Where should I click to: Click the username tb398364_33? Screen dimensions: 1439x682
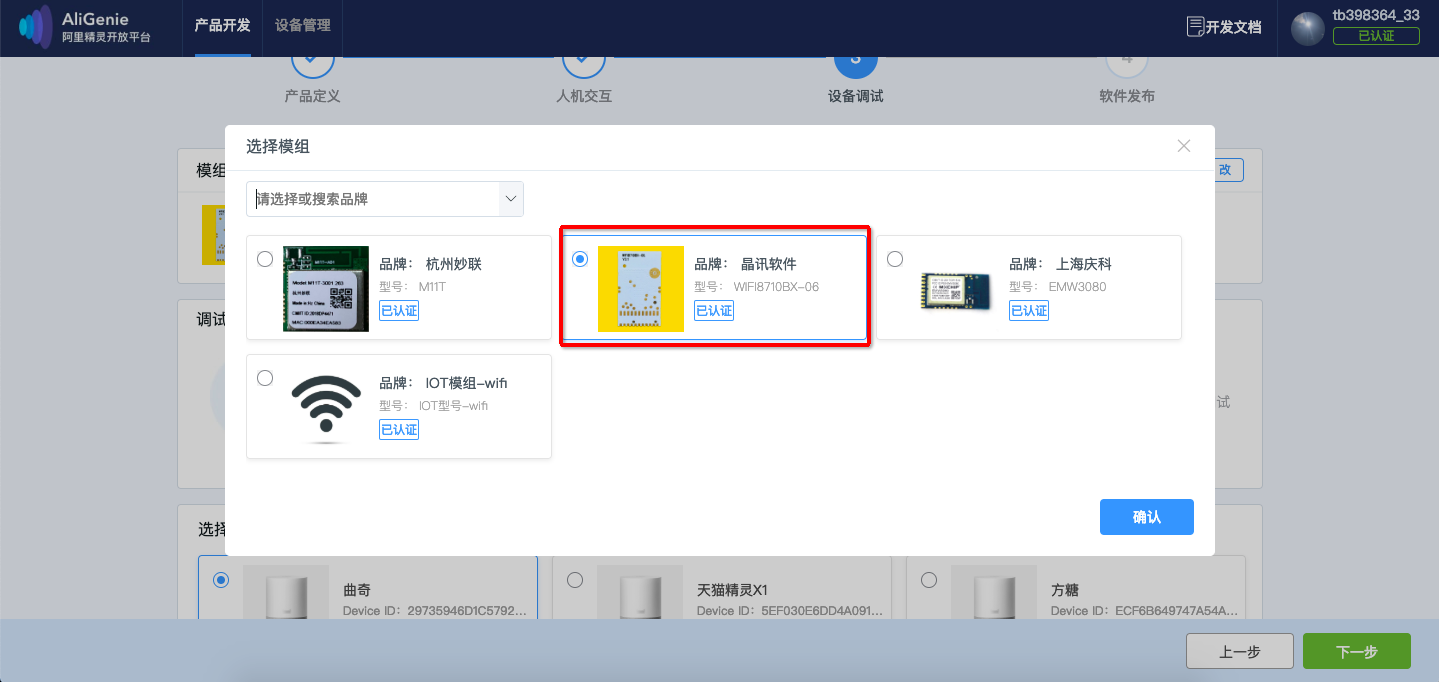1376,15
